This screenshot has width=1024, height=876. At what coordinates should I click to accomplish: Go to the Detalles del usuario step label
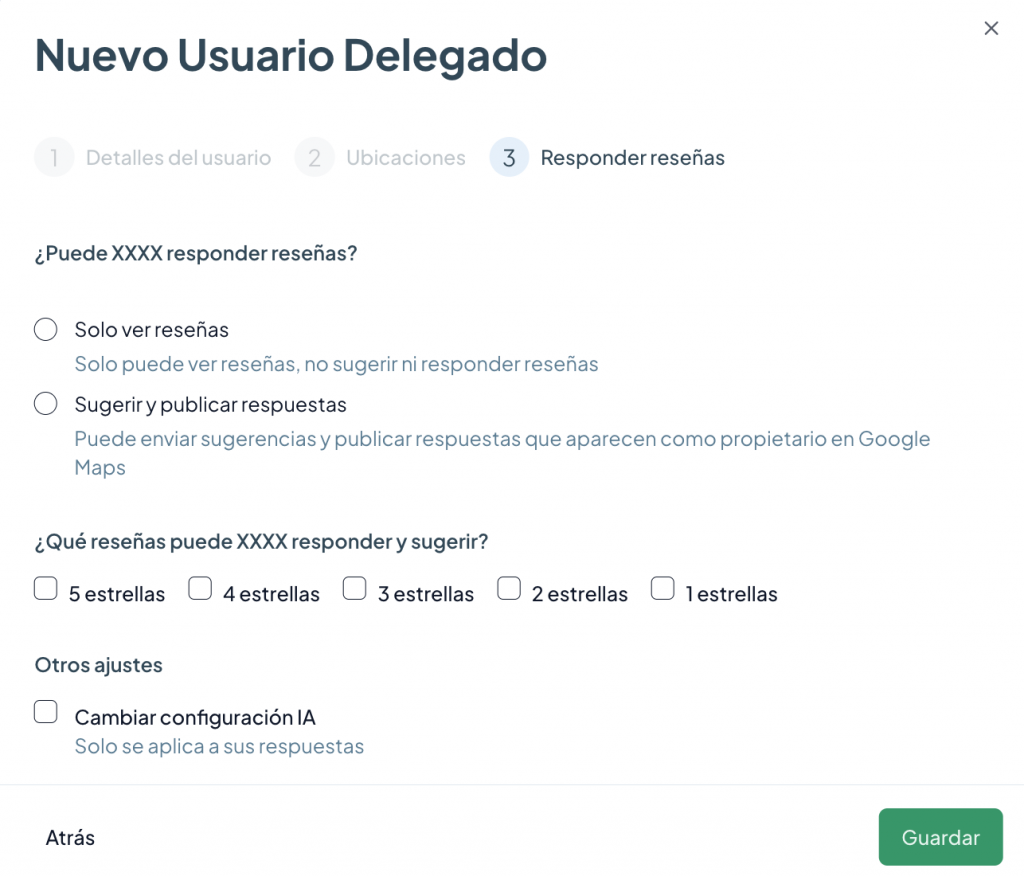tap(178, 158)
